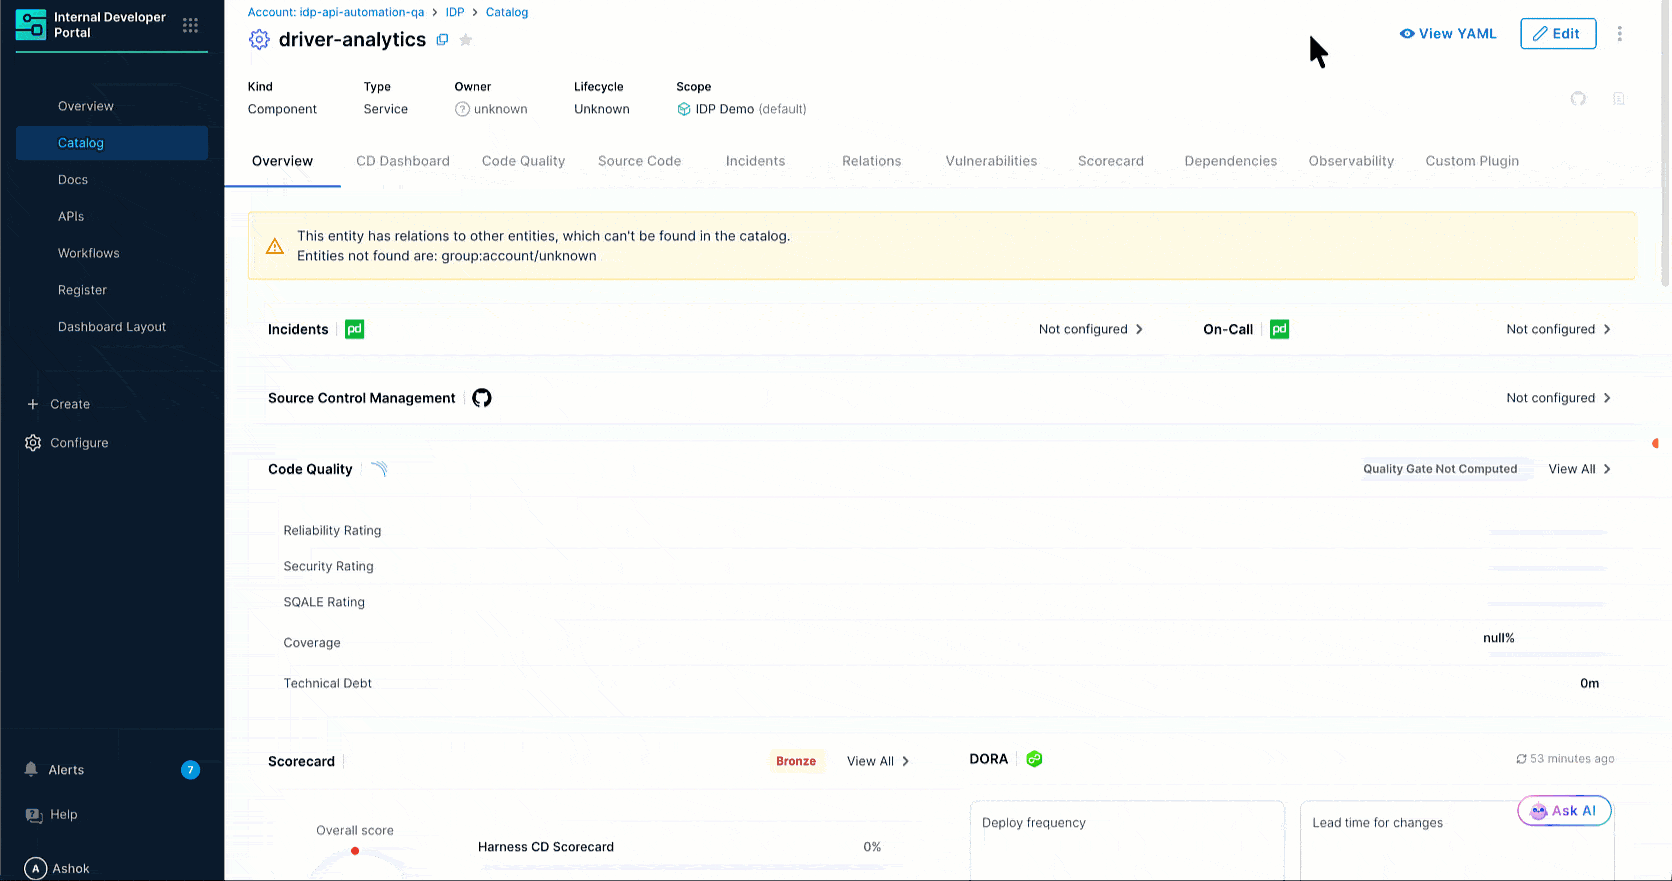Open the GitHub source link icon
This screenshot has width=1672, height=881.
click(x=1578, y=98)
